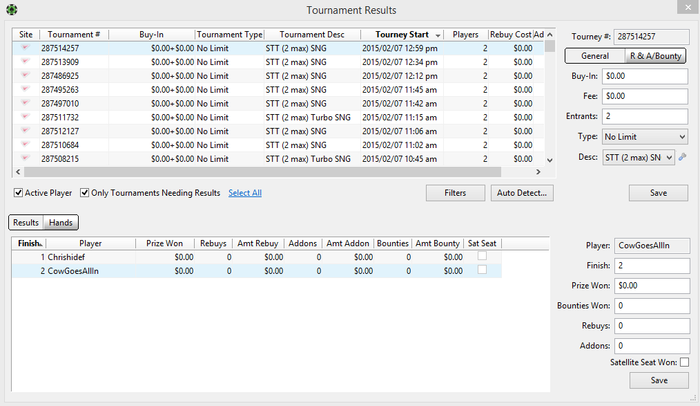The height and width of the screenshot is (406, 700).
Task: Click Tourney Start column sort arrow
Action: pyautogui.click(x=438, y=35)
